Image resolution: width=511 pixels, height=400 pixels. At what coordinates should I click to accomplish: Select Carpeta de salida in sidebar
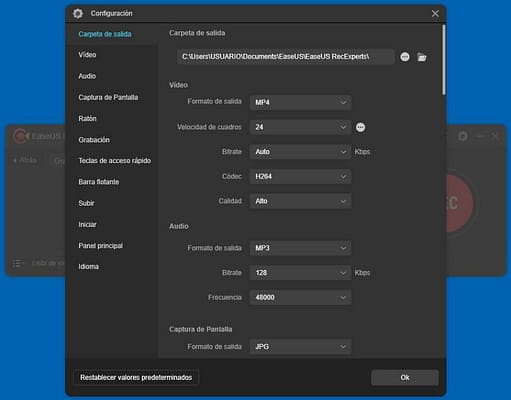pos(105,34)
